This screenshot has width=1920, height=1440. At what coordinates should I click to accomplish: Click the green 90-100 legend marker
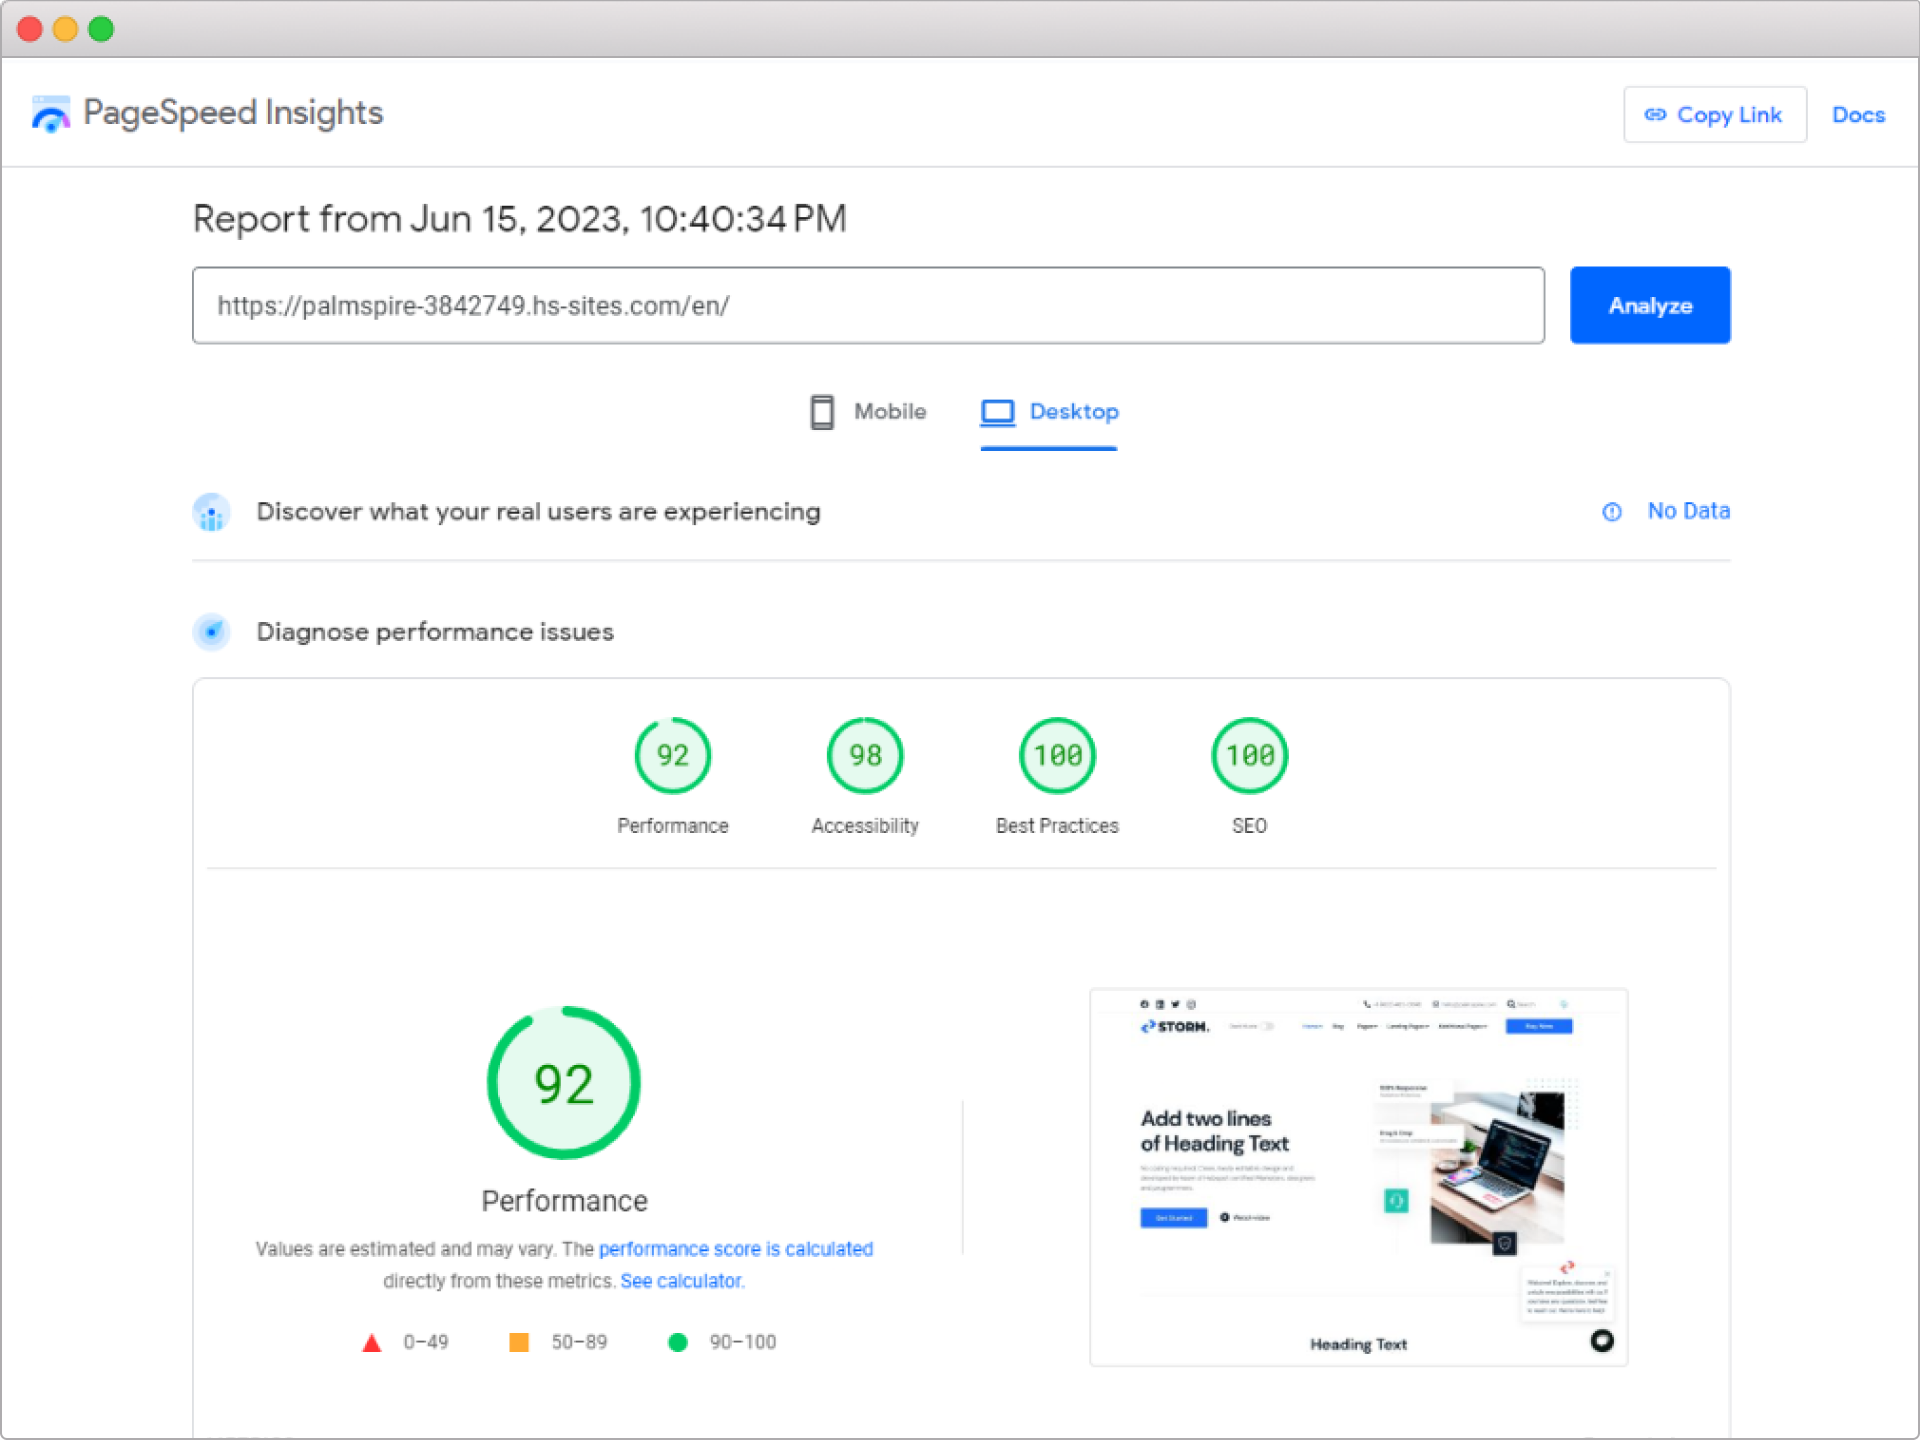tap(679, 1342)
